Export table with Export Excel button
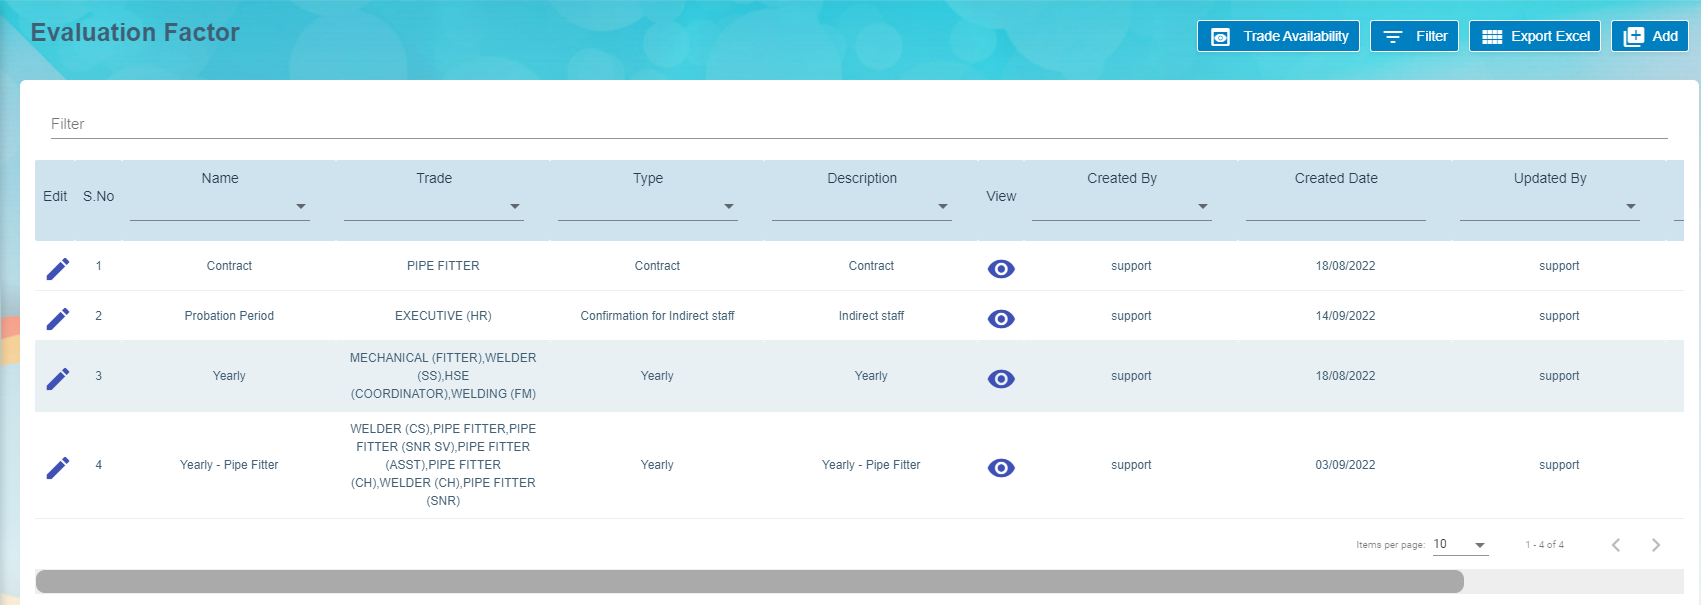The width and height of the screenshot is (1701, 605). 1535,36
